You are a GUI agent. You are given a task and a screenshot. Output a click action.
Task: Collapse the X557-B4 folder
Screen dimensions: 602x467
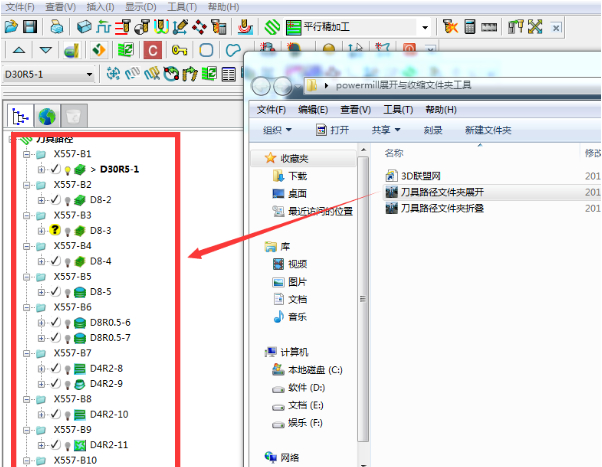[26, 246]
